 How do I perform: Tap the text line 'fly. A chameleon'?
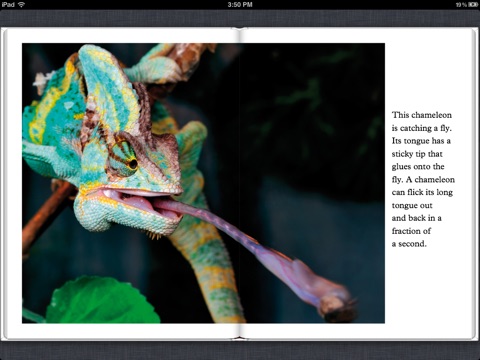[x=423, y=180]
